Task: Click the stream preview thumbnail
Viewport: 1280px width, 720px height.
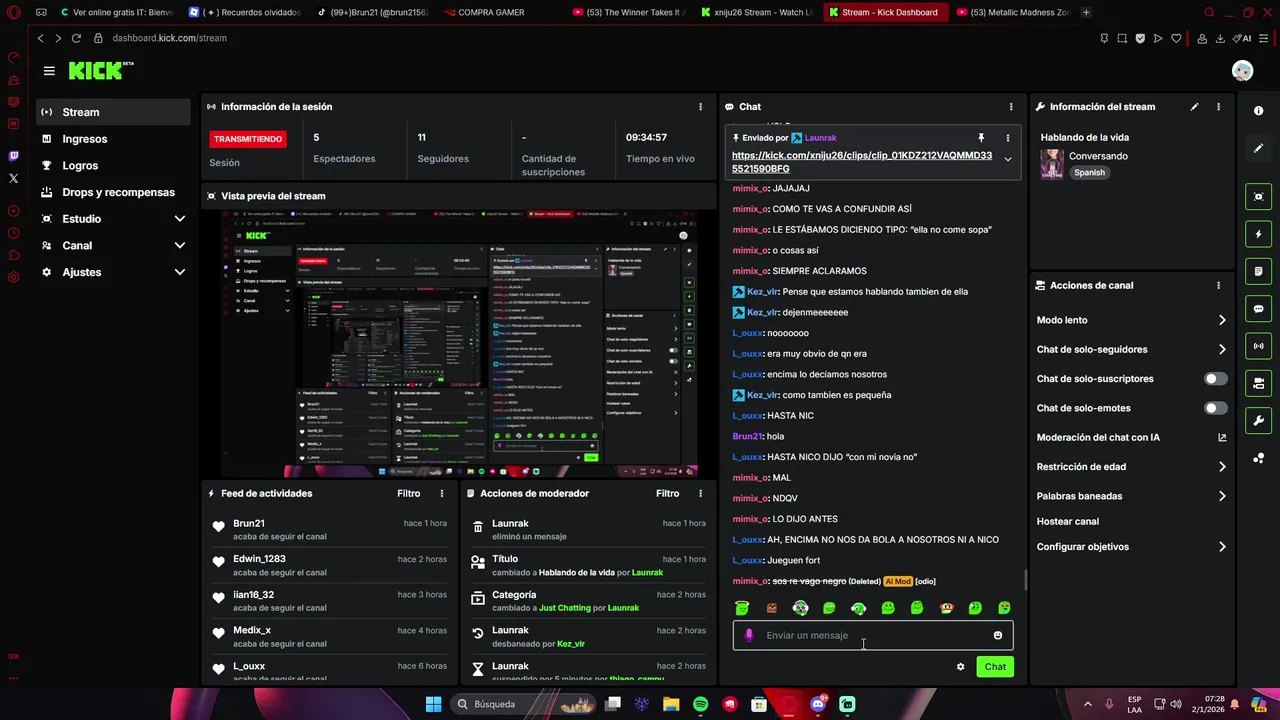Action: pyautogui.click(x=460, y=344)
